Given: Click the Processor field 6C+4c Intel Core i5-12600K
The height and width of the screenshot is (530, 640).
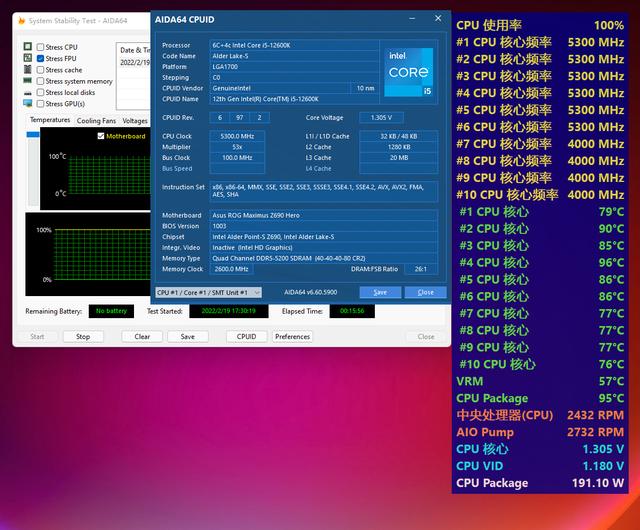Looking at the screenshot, I should [x=294, y=45].
